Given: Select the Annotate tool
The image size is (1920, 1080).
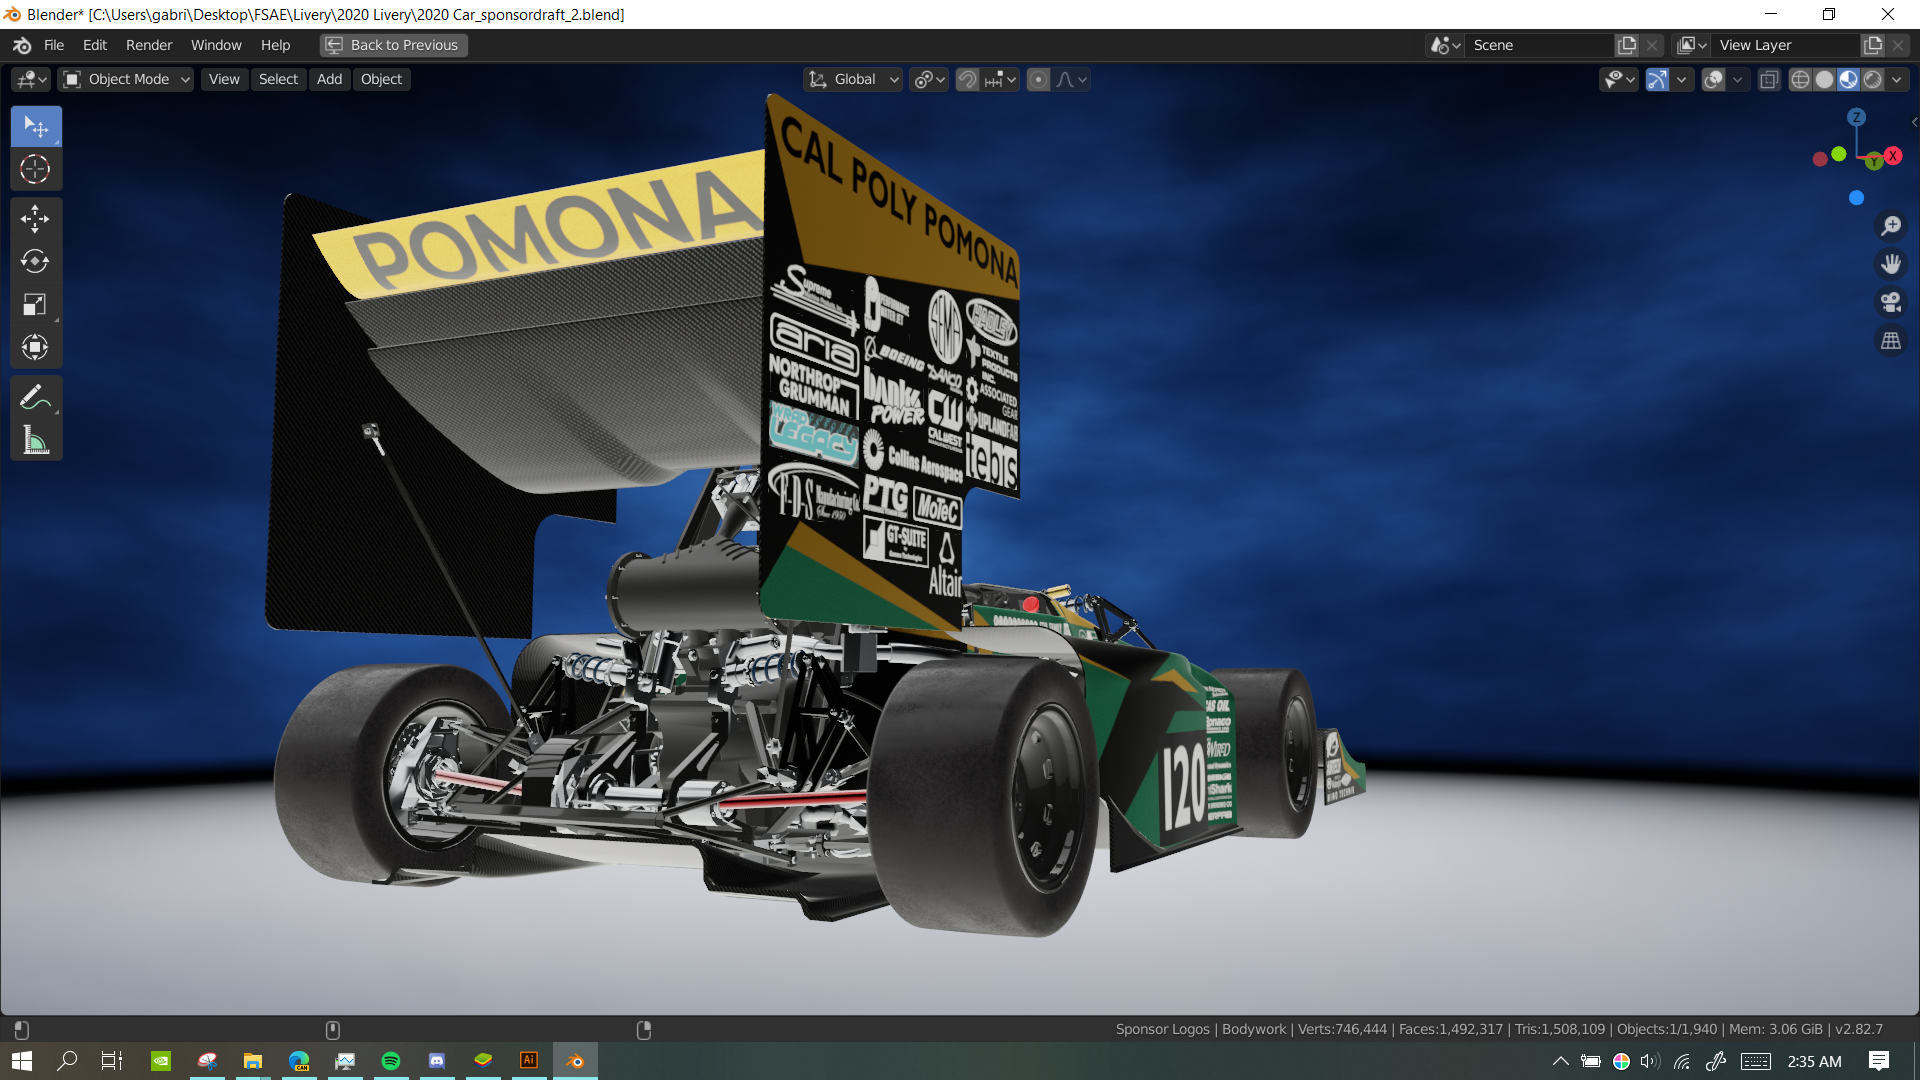Looking at the screenshot, I should [x=36, y=397].
